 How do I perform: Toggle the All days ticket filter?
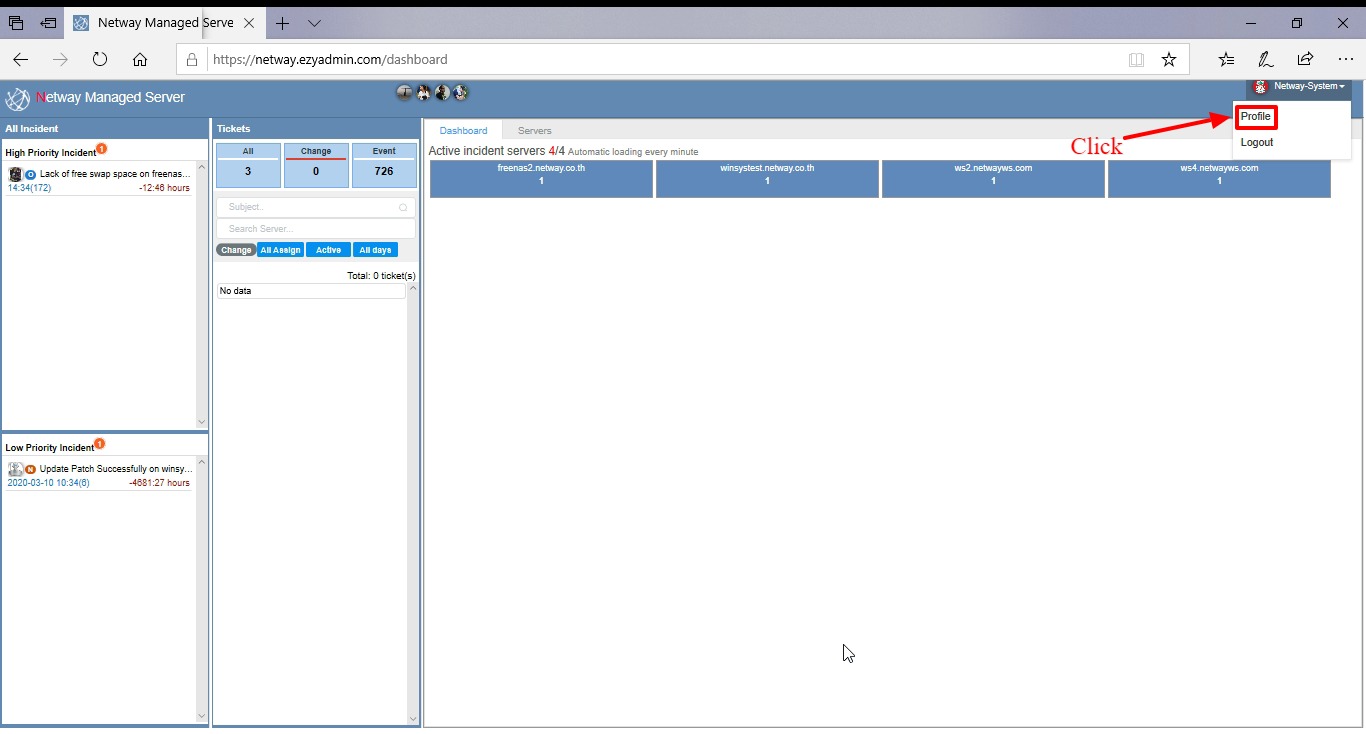tap(375, 250)
